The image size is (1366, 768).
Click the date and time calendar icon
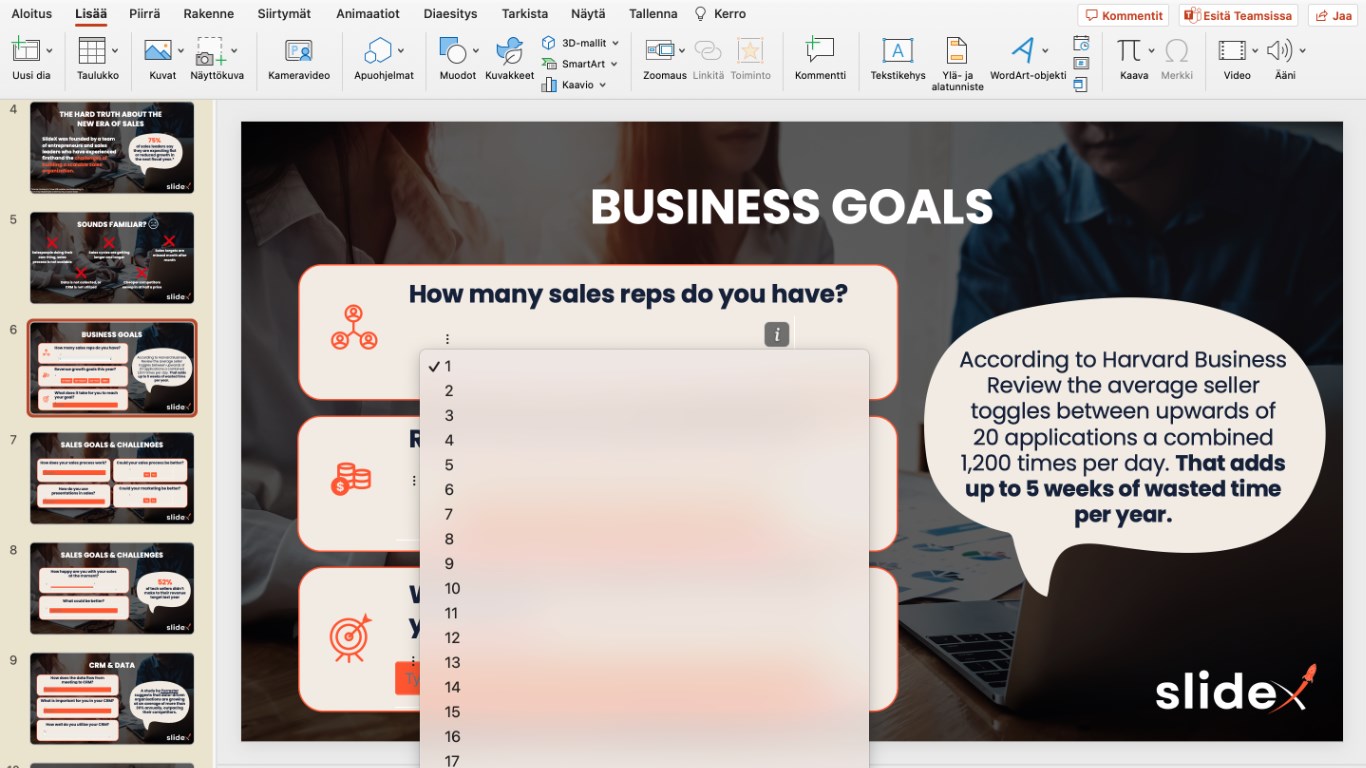tap(1081, 43)
